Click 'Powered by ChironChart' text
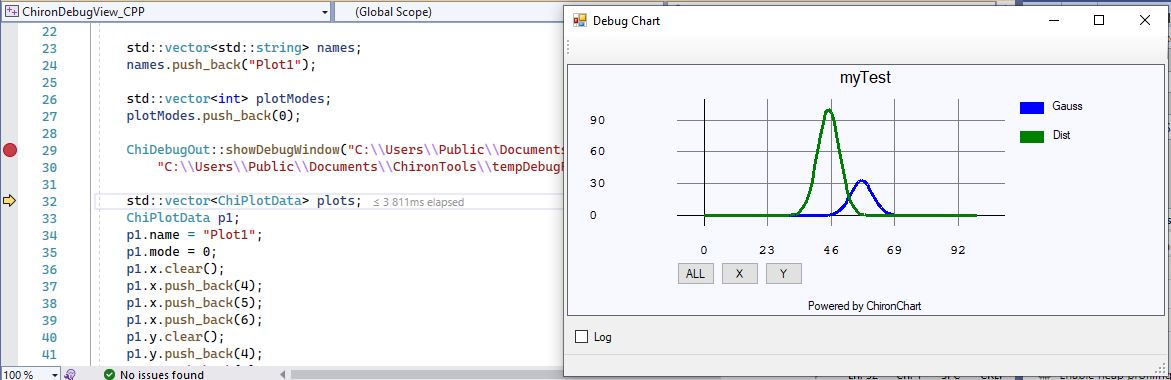The width and height of the screenshot is (1171, 380). point(864,306)
